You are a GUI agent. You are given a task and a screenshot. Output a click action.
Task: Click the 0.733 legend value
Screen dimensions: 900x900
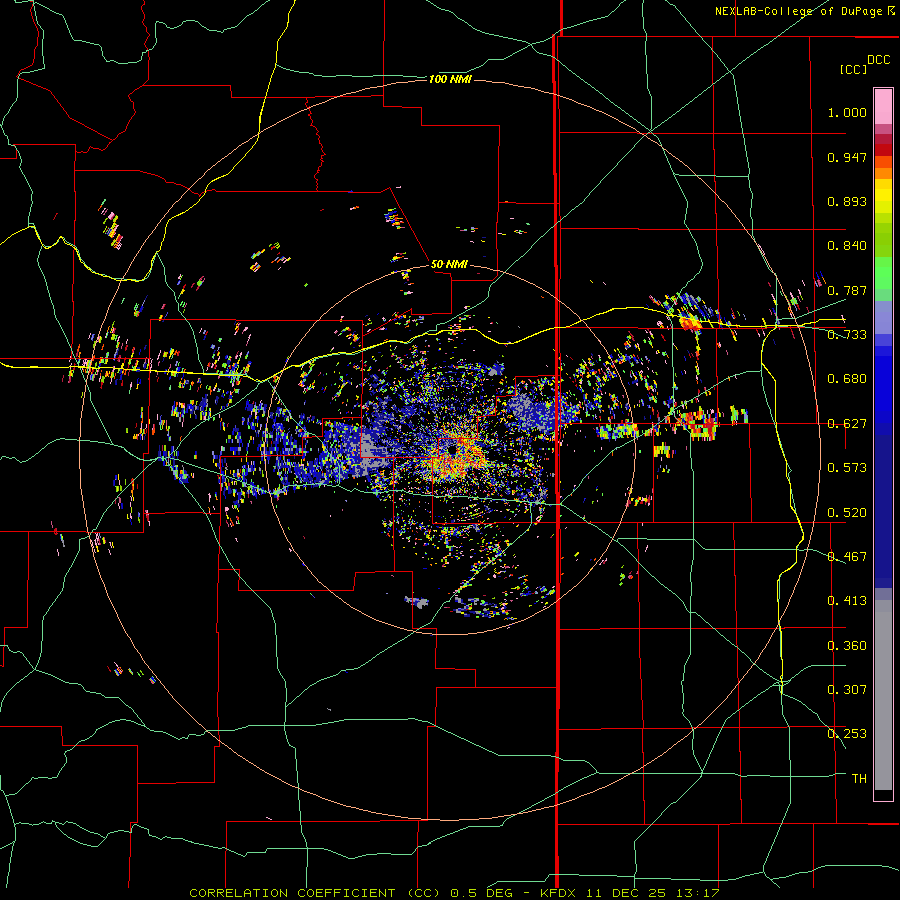(x=847, y=335)
